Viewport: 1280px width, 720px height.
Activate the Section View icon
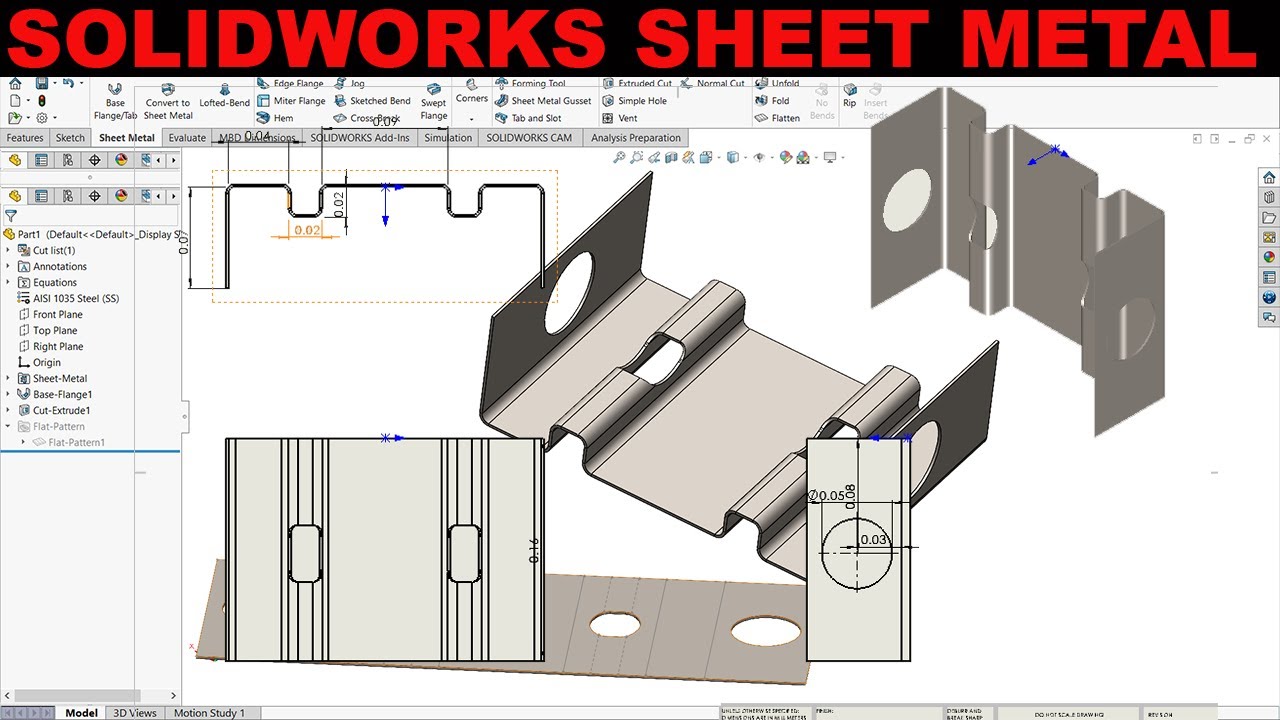pos(671,157)
